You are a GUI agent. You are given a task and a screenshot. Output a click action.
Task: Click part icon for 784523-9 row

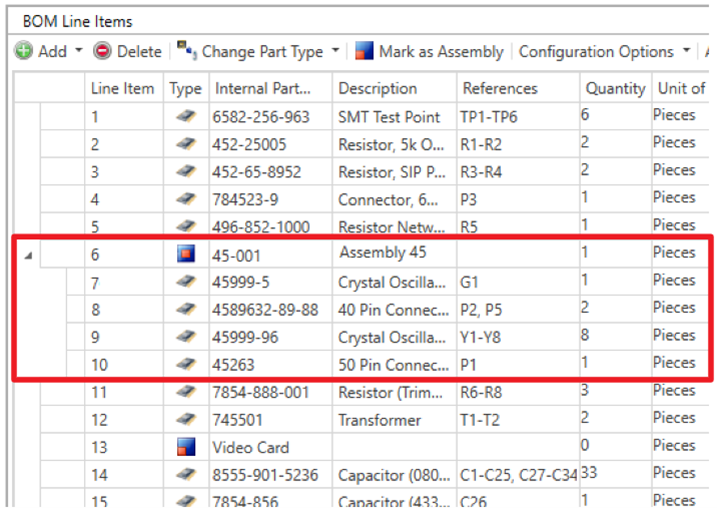point(186,199)
